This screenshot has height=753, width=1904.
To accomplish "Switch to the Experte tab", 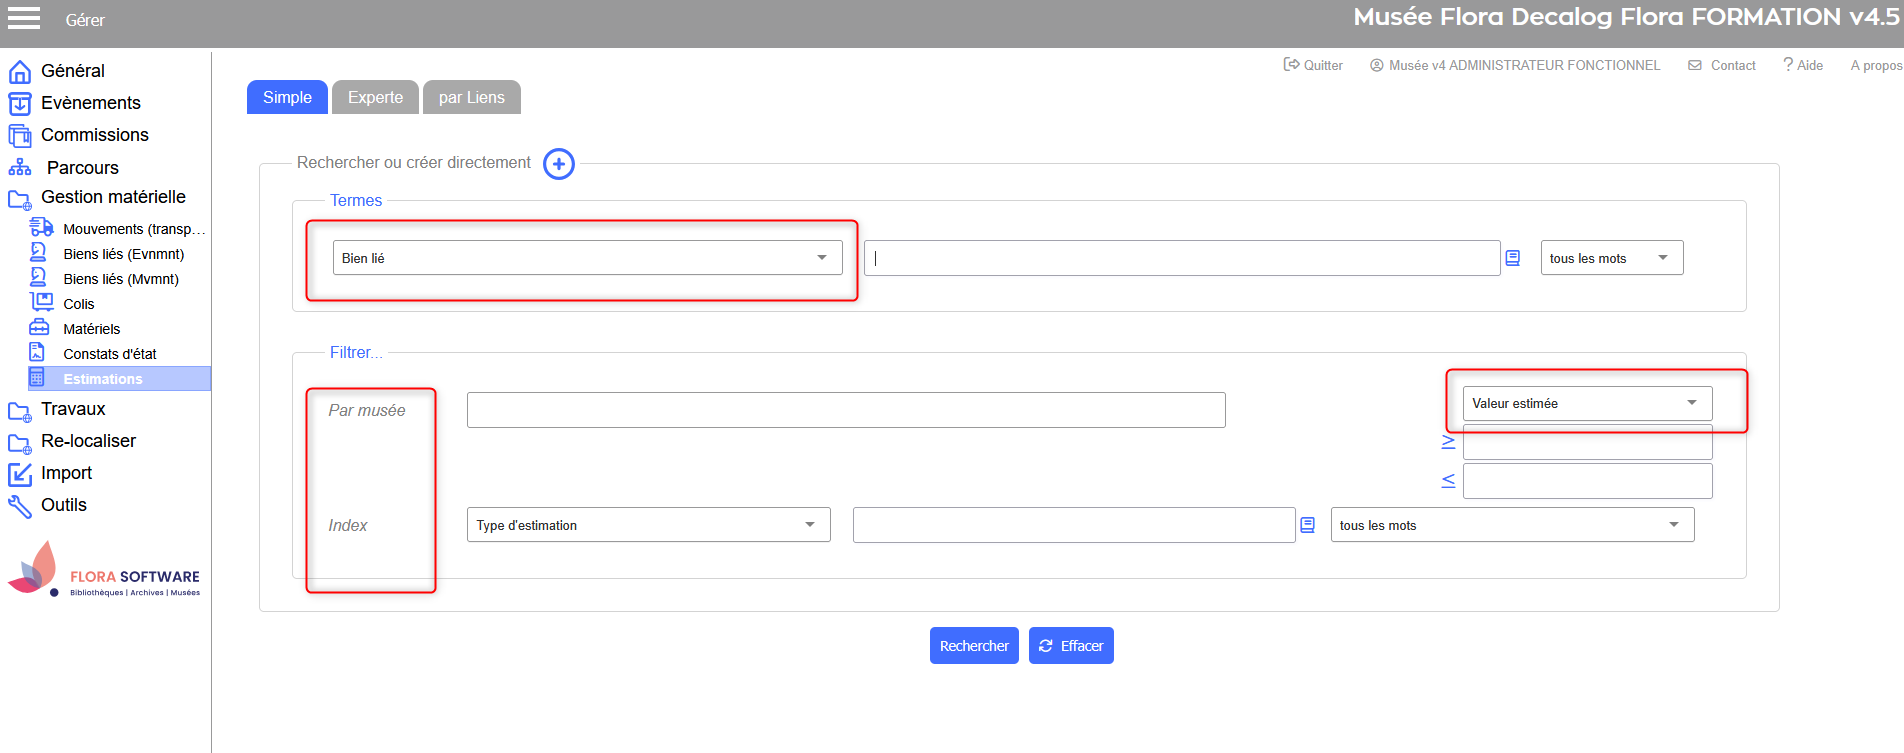I will 375,97.
